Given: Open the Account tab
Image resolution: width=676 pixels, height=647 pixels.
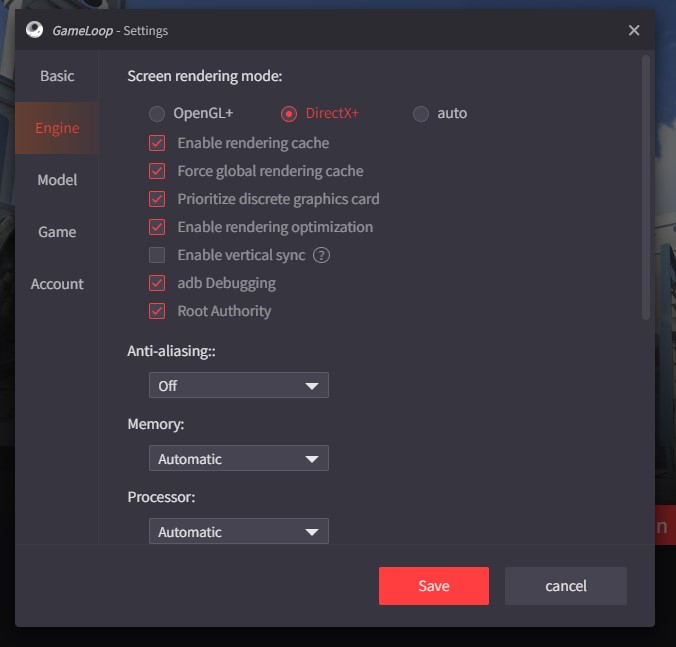Looking at the screenshot, I should [57, 284].
